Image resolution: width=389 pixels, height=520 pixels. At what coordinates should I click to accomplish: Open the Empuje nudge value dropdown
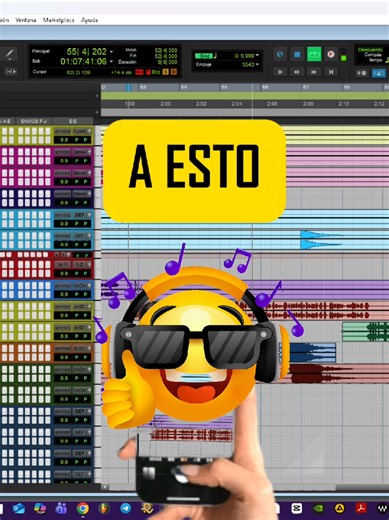pyautogui.click(x=257, y=64)
